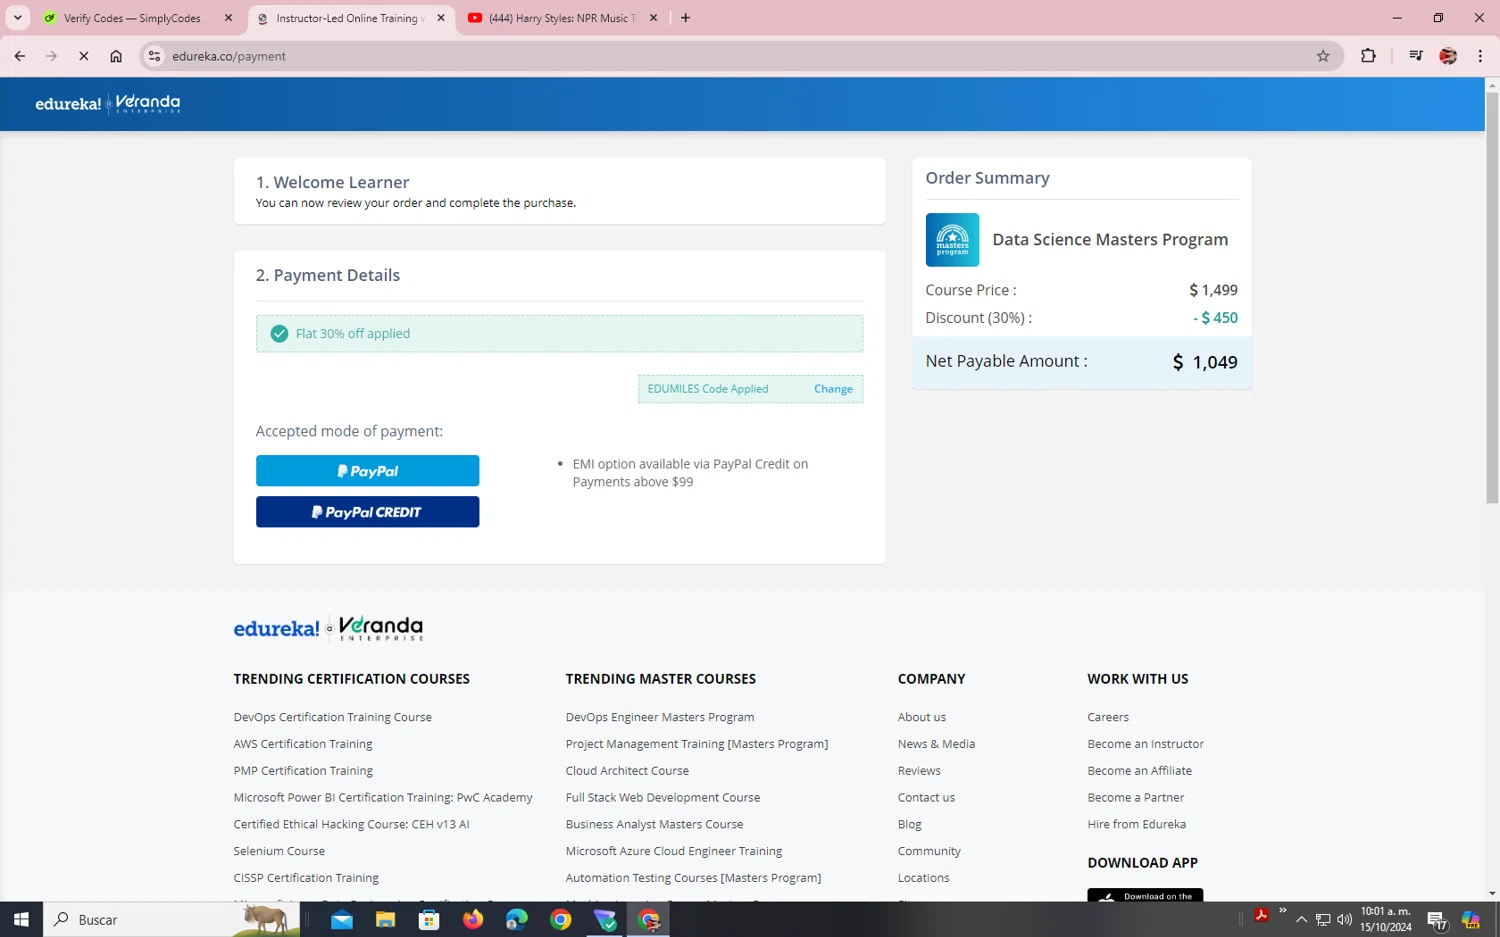Switch to Verify Codes SimplyCodes tab
The image size is (1500, 937).
coord(132,18)
